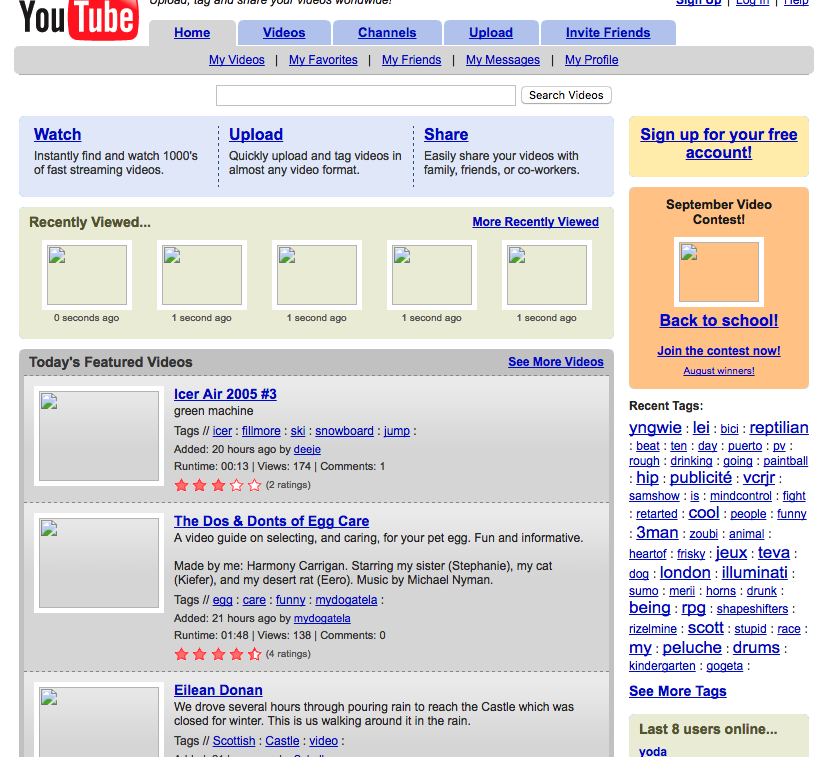Open The Dos & Donts of Egg Care title
This screenshot has width=827, height=757.
(x=271, y=521)
